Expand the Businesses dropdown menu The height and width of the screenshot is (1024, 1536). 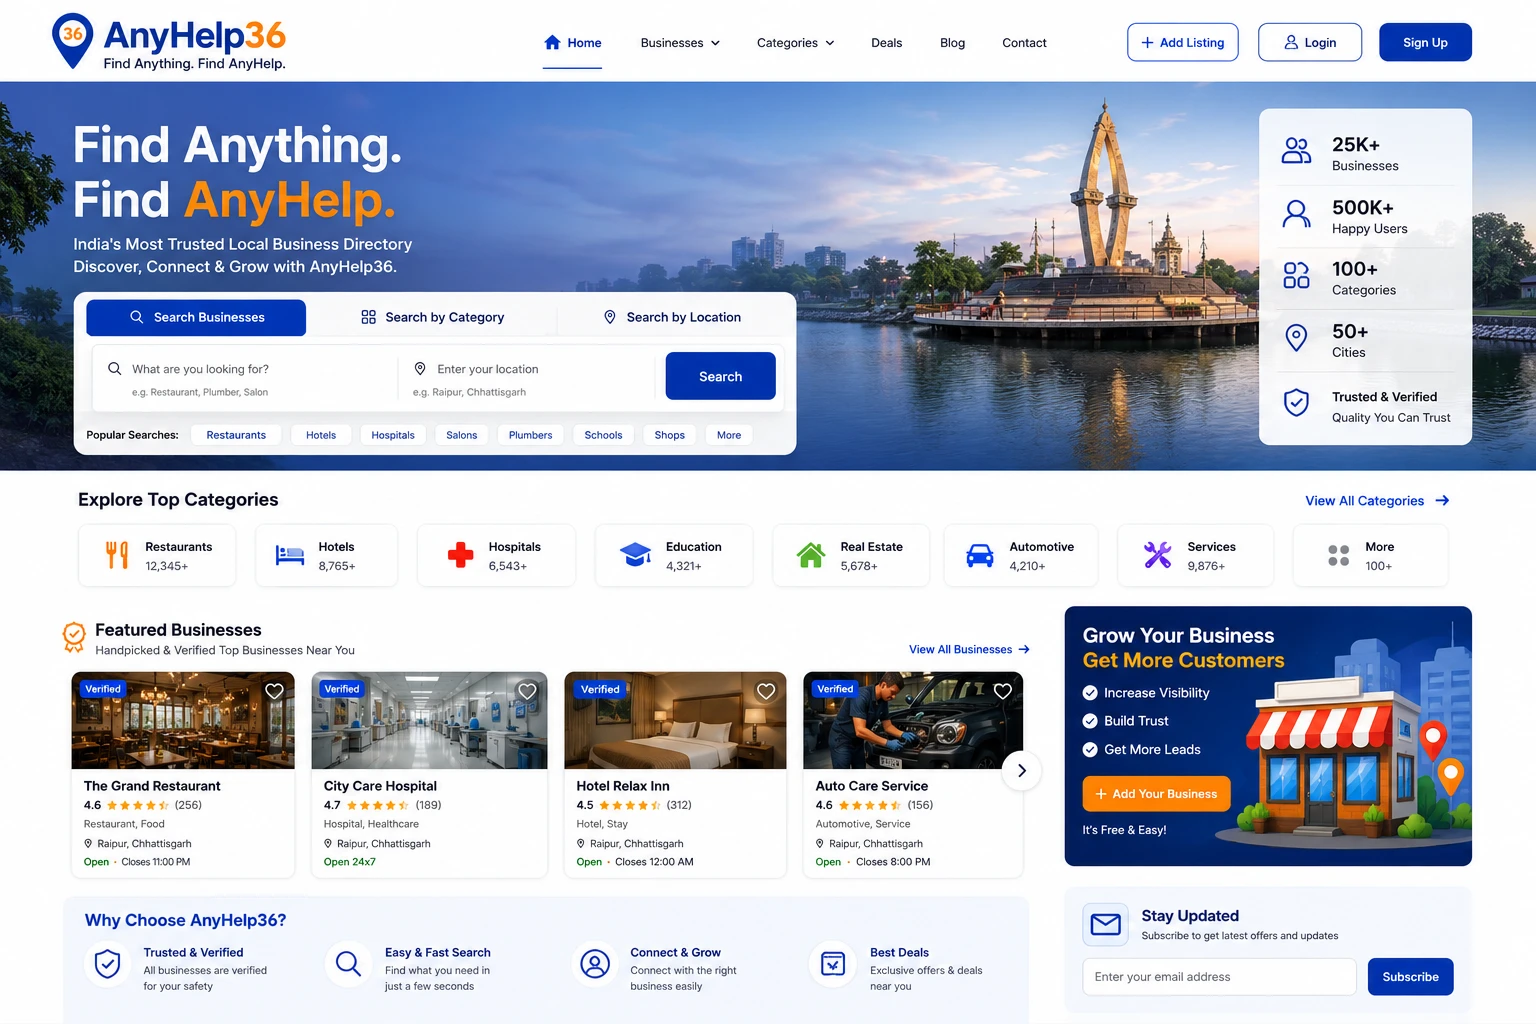680,43
